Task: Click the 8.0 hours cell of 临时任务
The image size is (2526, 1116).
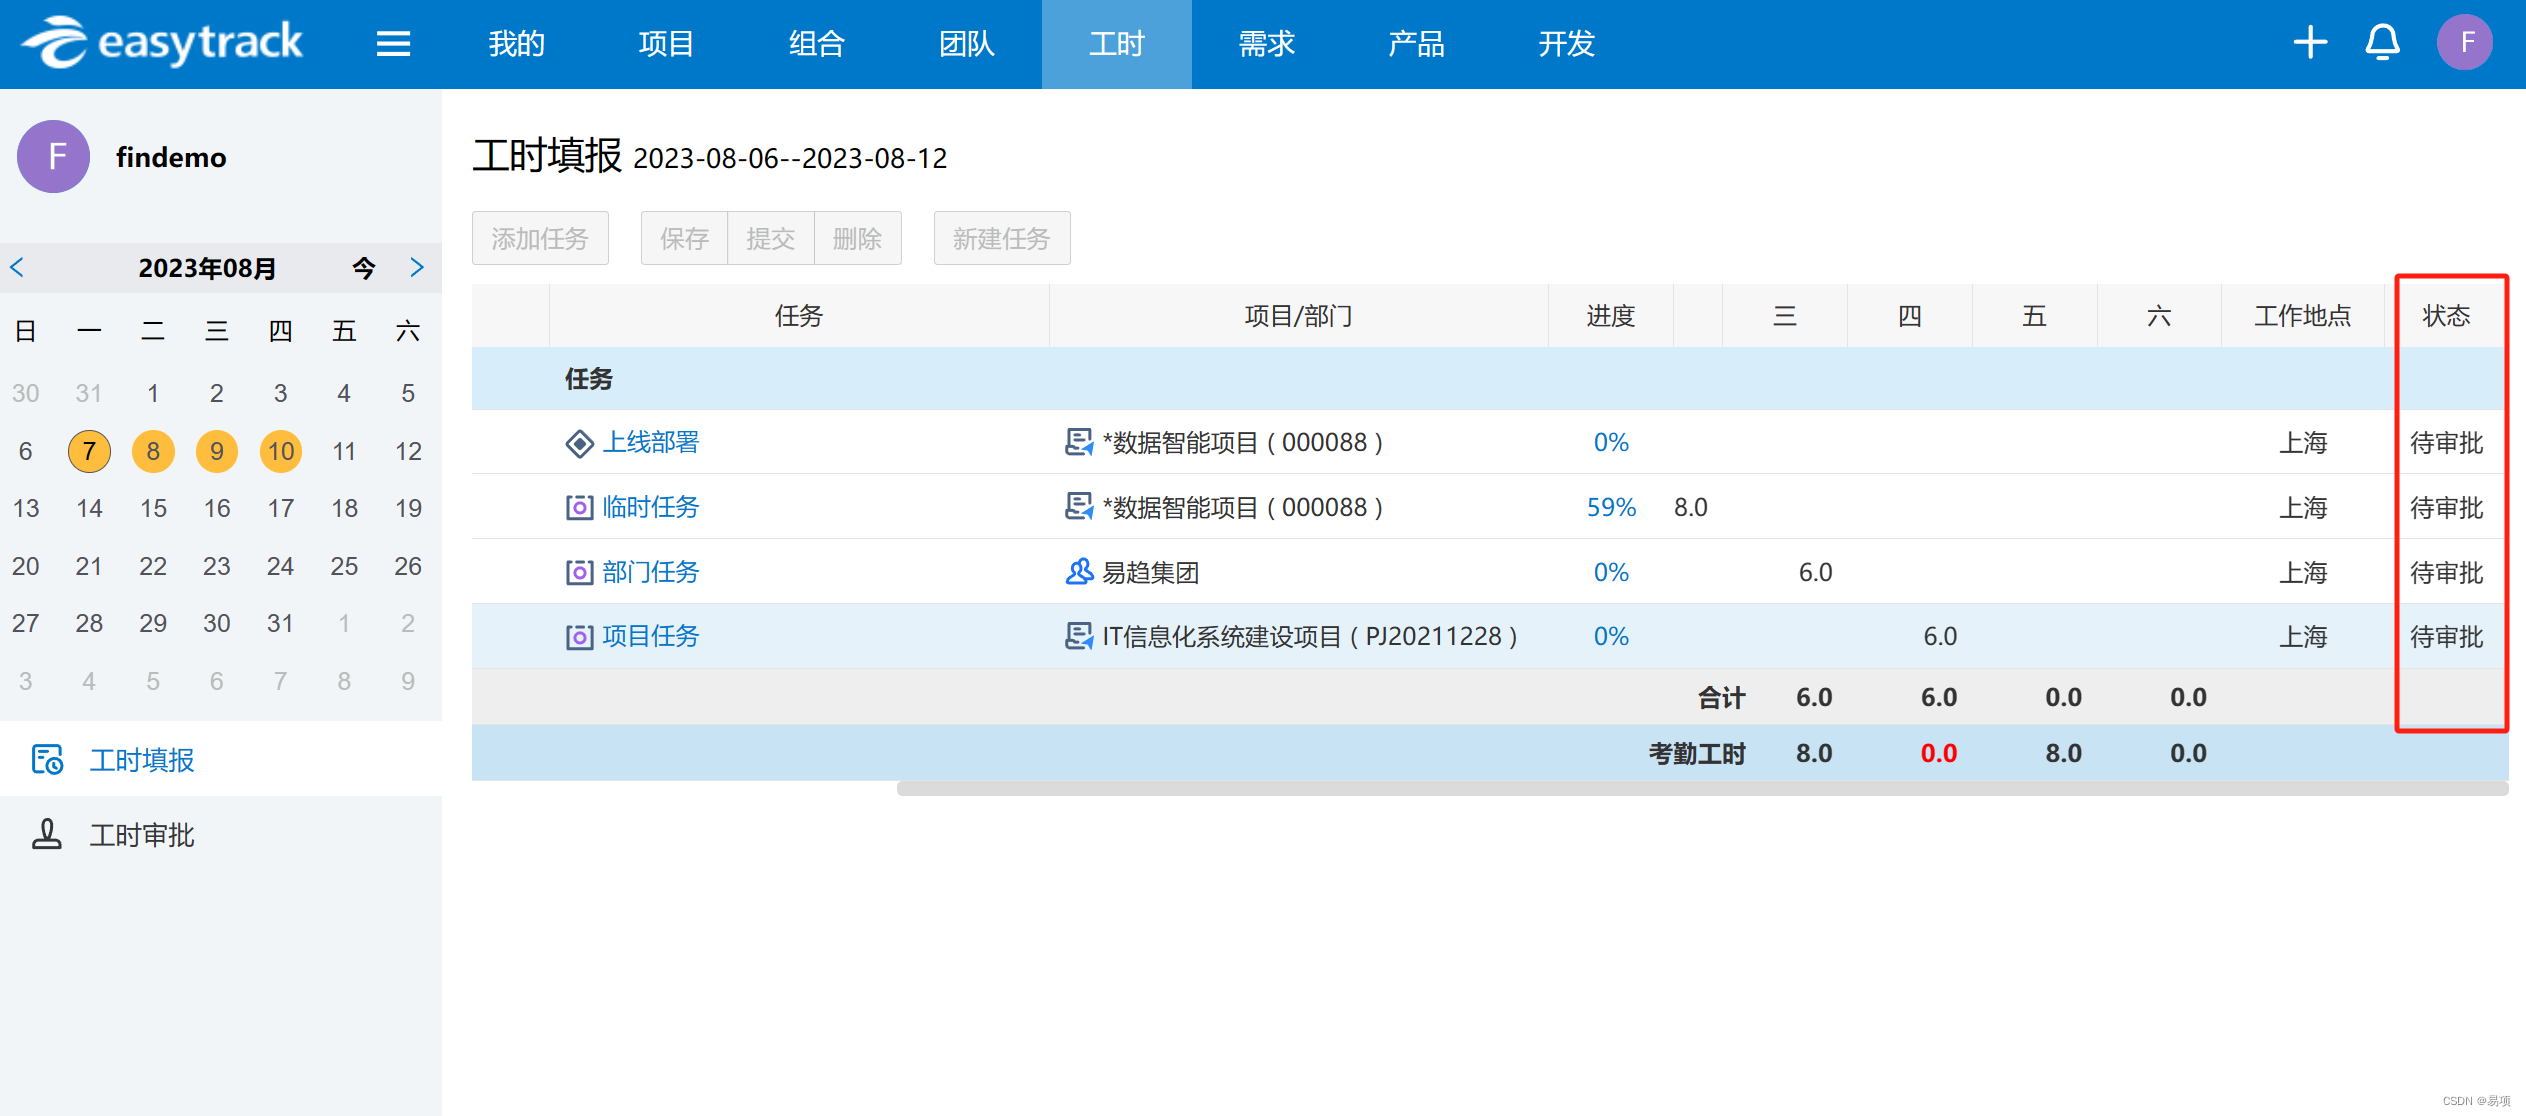Action: click(1691, 507)
